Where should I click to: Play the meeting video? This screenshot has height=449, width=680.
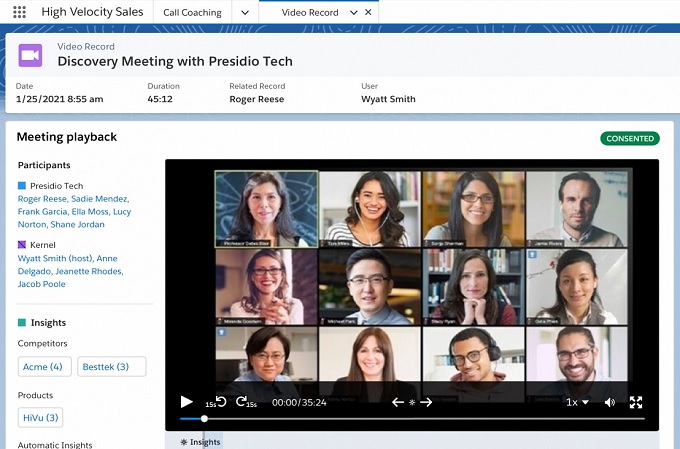(186, 402)
